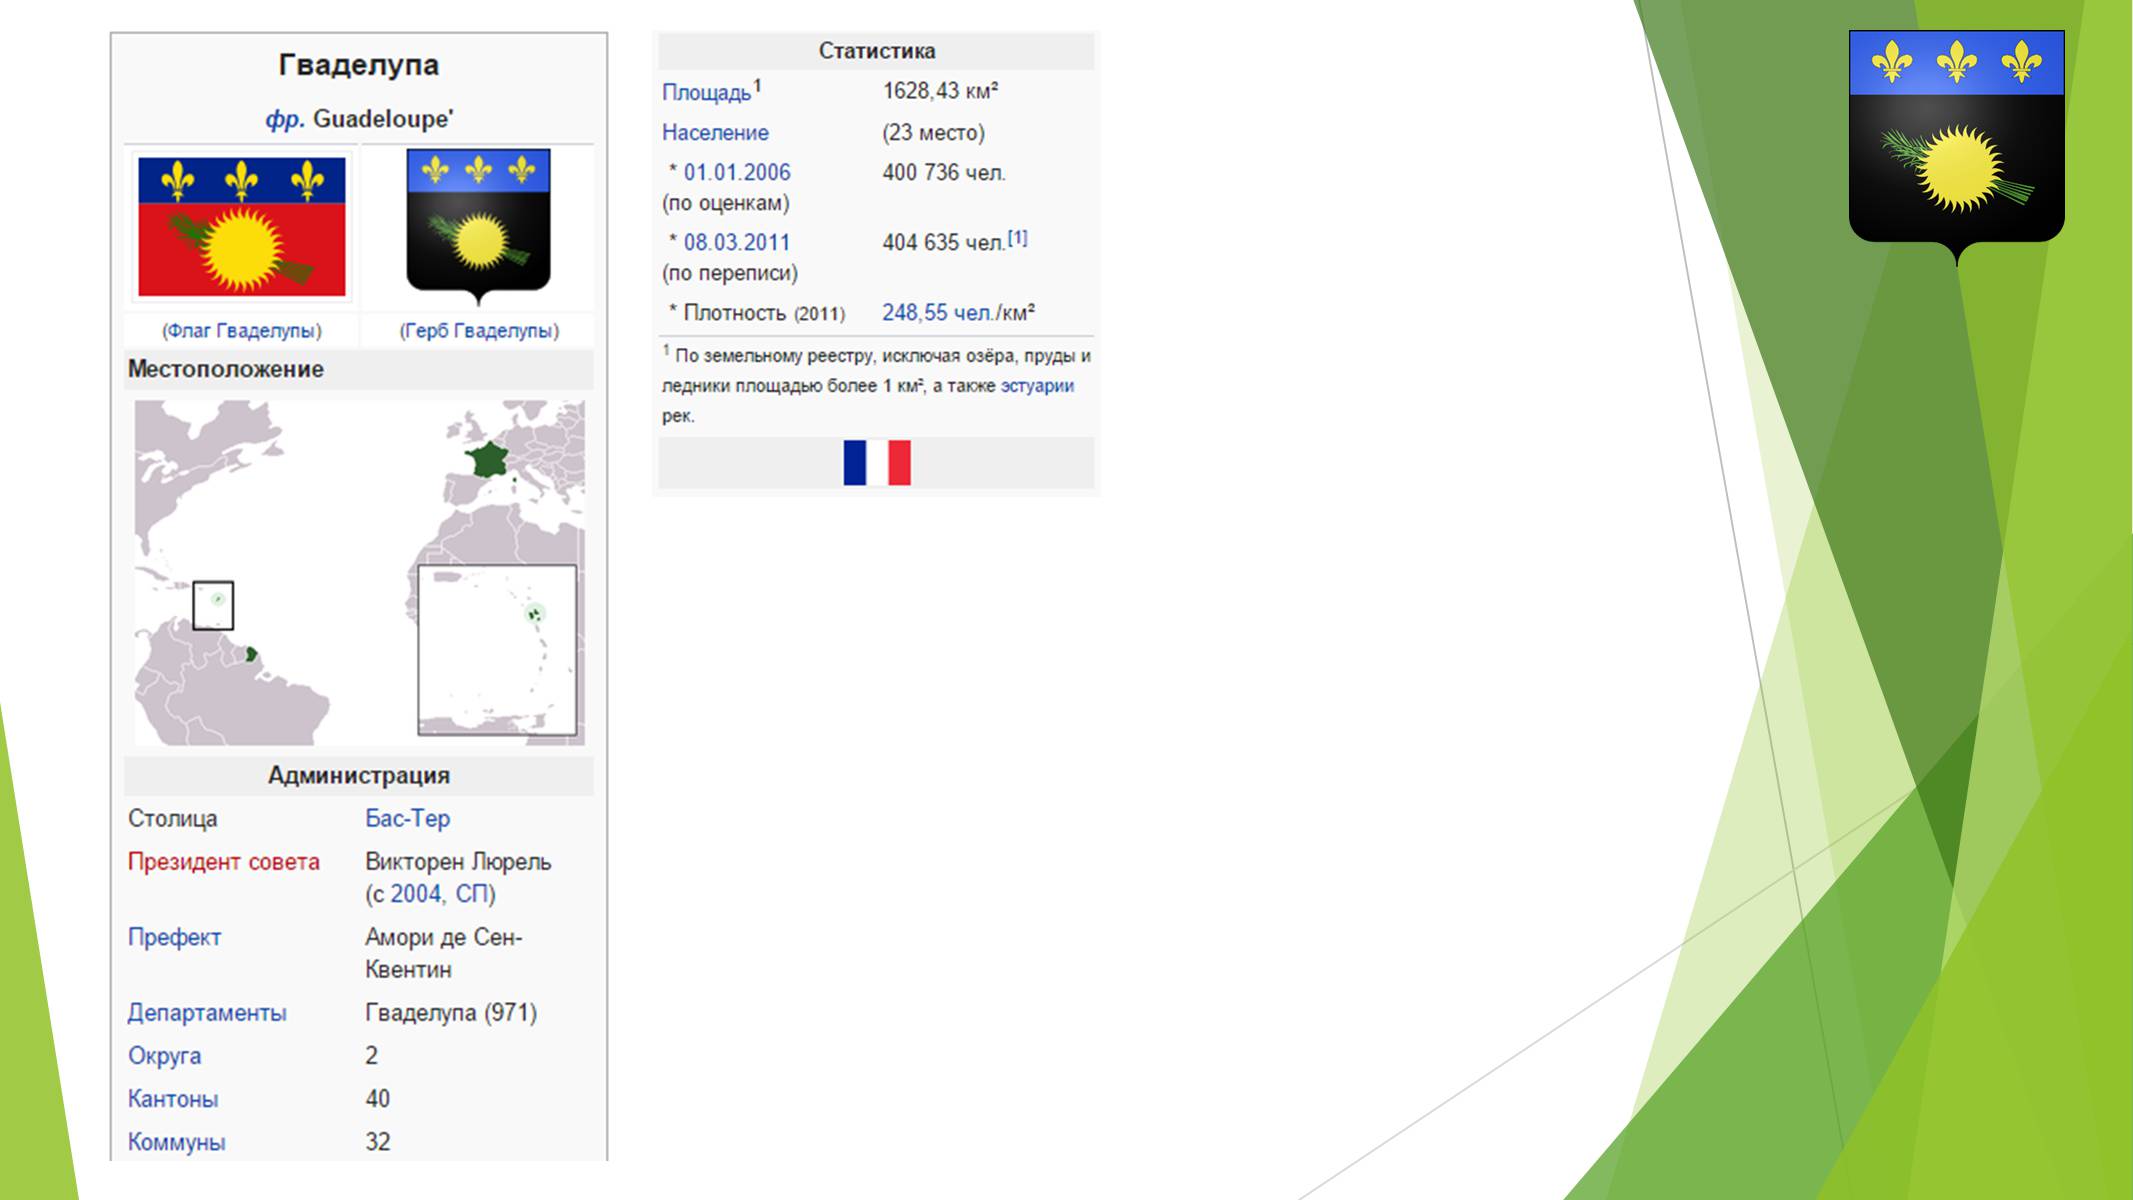The image size is (2133, 1200).
Task: Click the 'Гваделупа' infobox title
Action: point(359,65)
